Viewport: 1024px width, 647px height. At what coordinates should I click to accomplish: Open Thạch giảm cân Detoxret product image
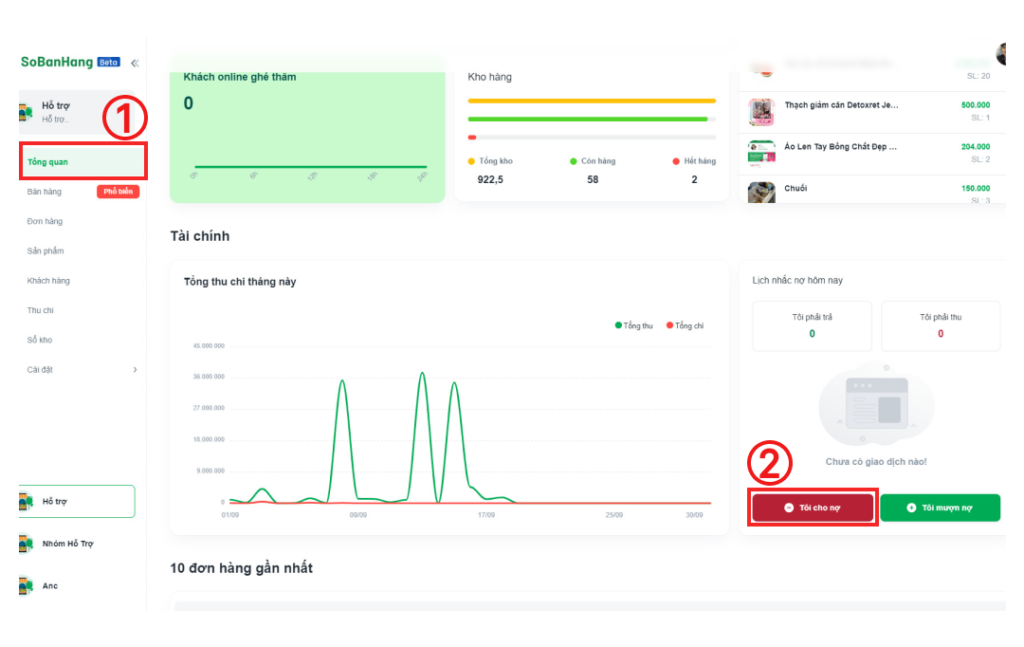[x=762, y=112]
